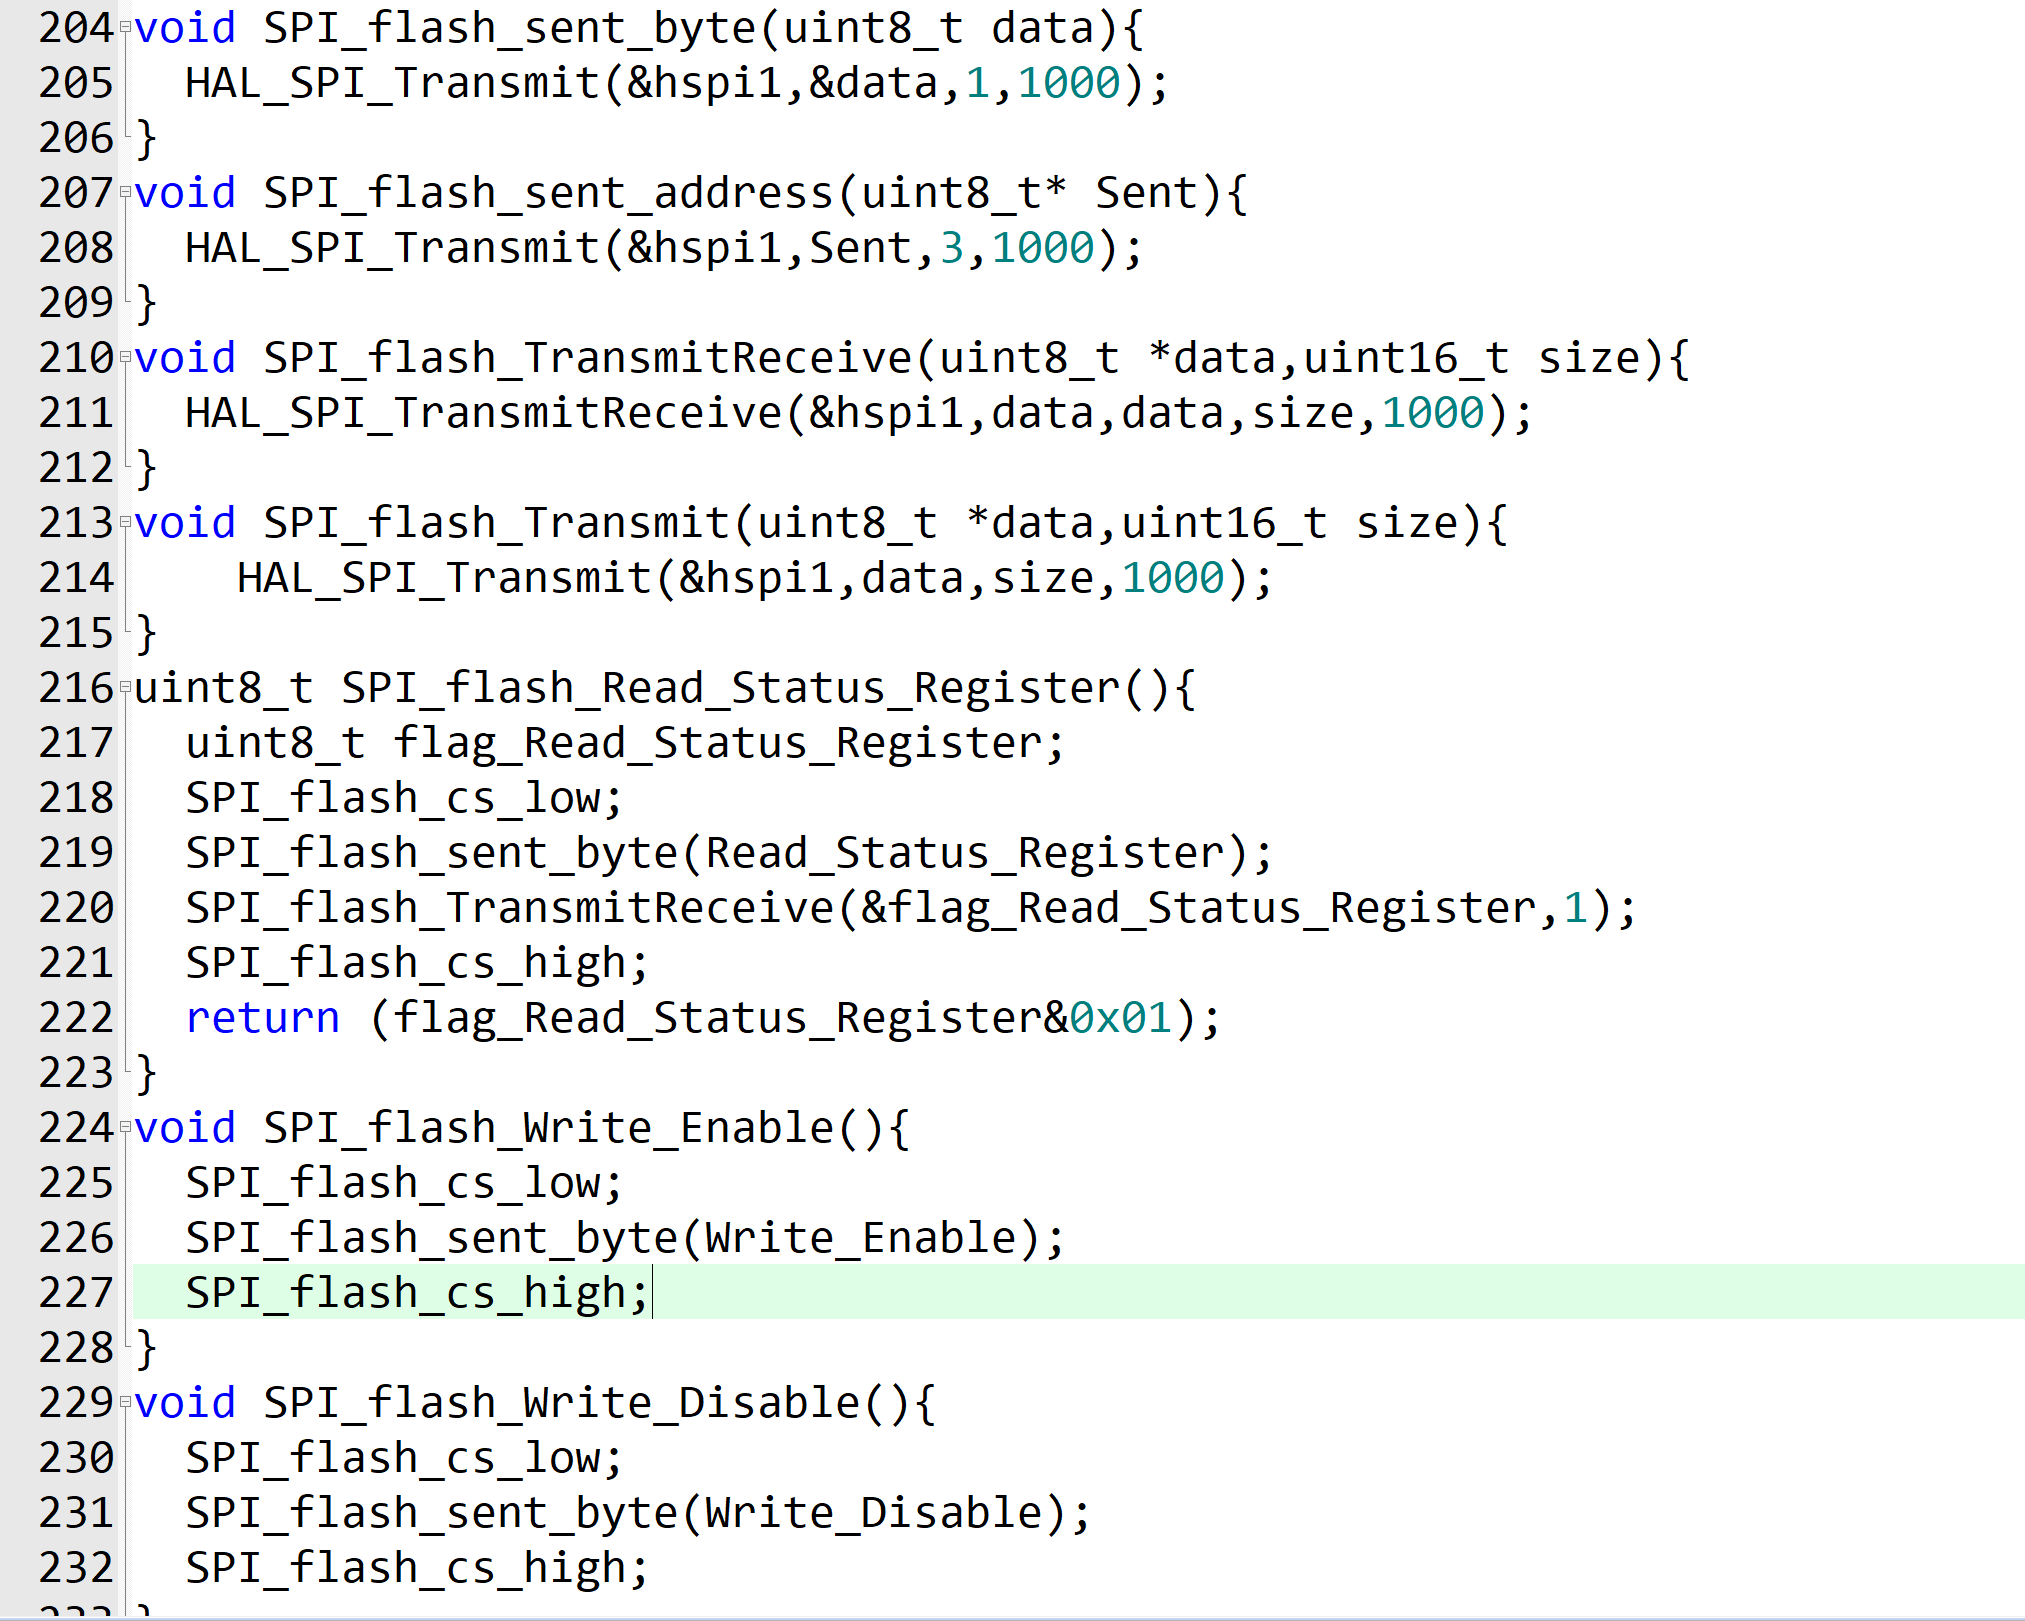
Task: Click the closing brace on line 223
Action: click(147, 1073)
